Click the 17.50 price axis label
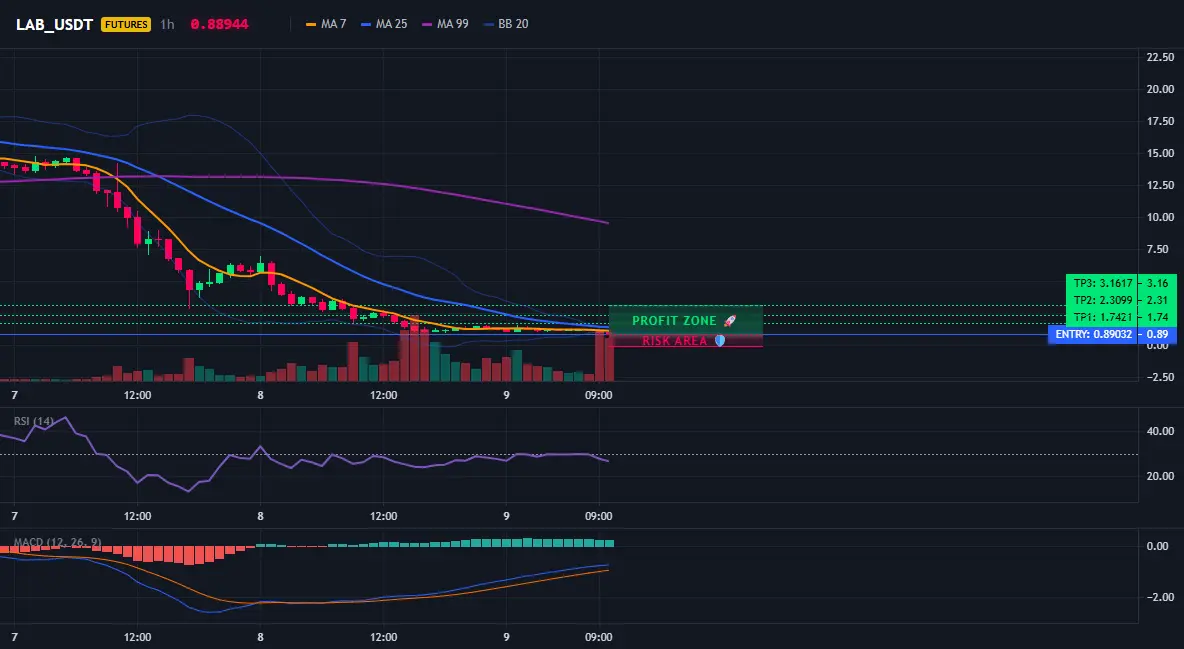This screenshot has width=1184, height=649. [1160, 121]
